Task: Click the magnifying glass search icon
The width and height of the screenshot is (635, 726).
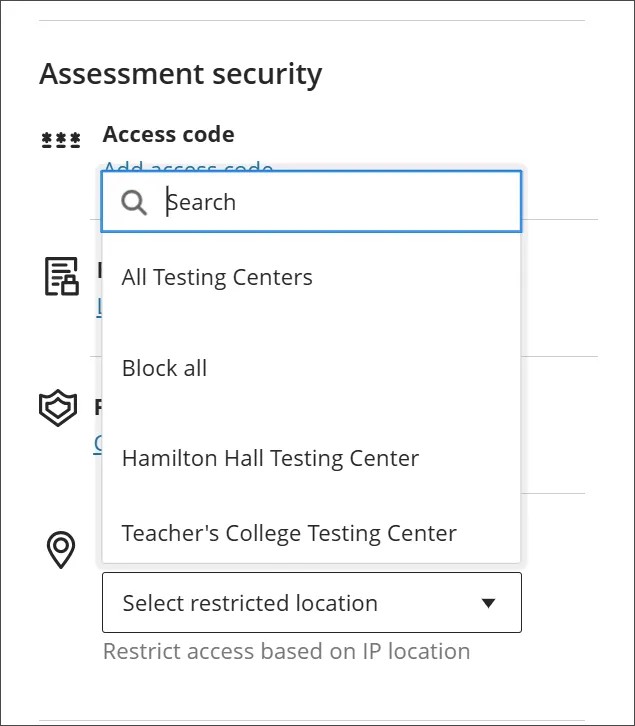Action: click(x=135, y=203)
